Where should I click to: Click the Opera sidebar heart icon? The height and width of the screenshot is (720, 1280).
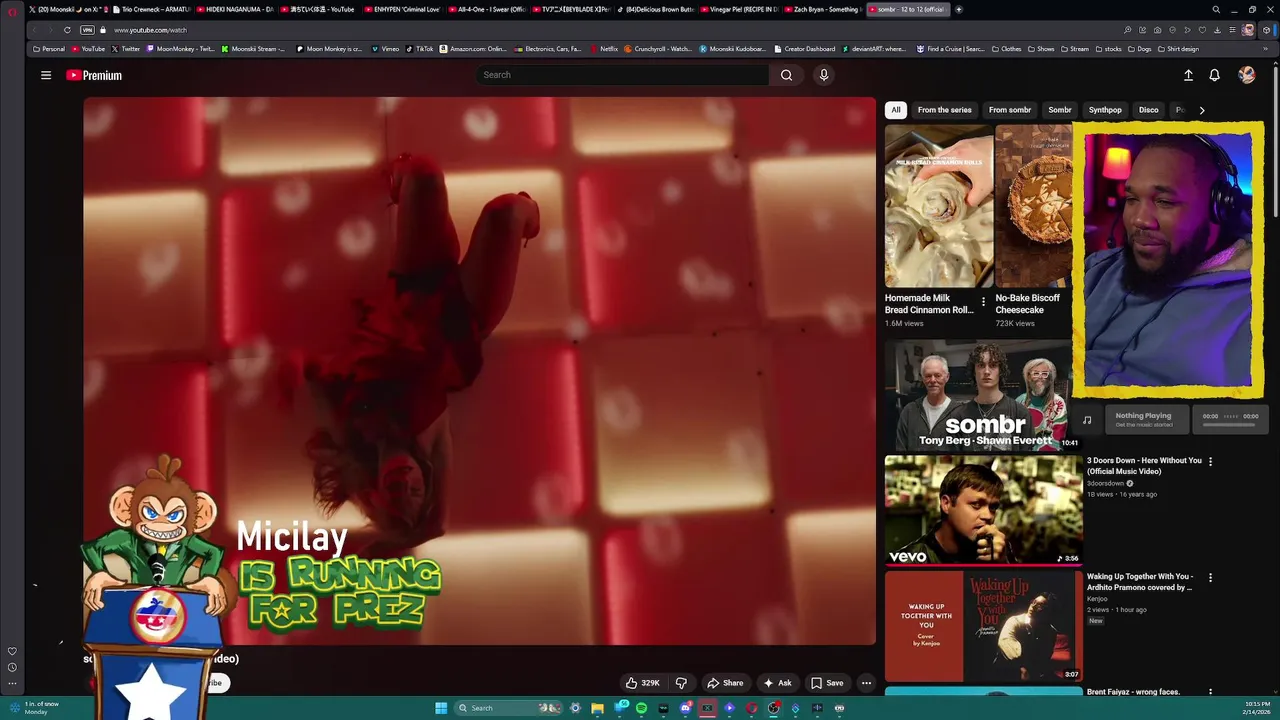click(12, 651)
